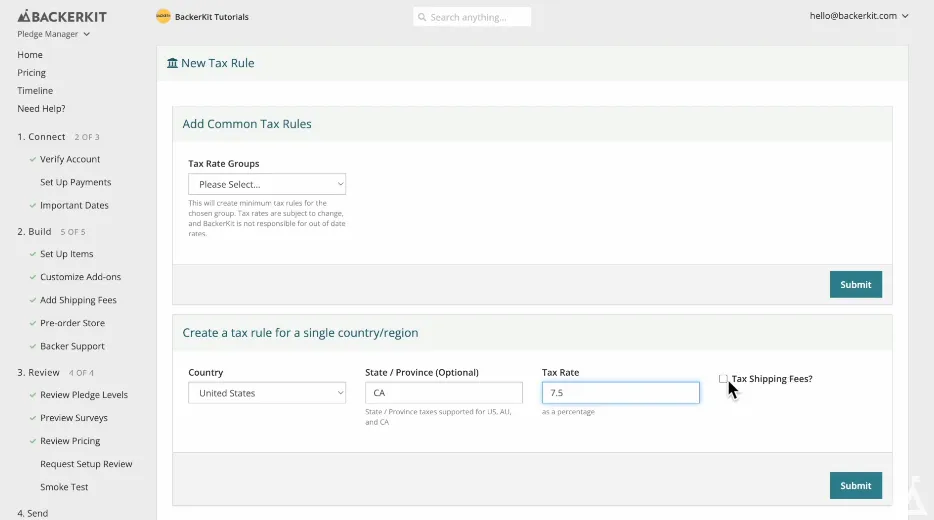
Task: Open the Pre-order Store step
Action: 72,323
